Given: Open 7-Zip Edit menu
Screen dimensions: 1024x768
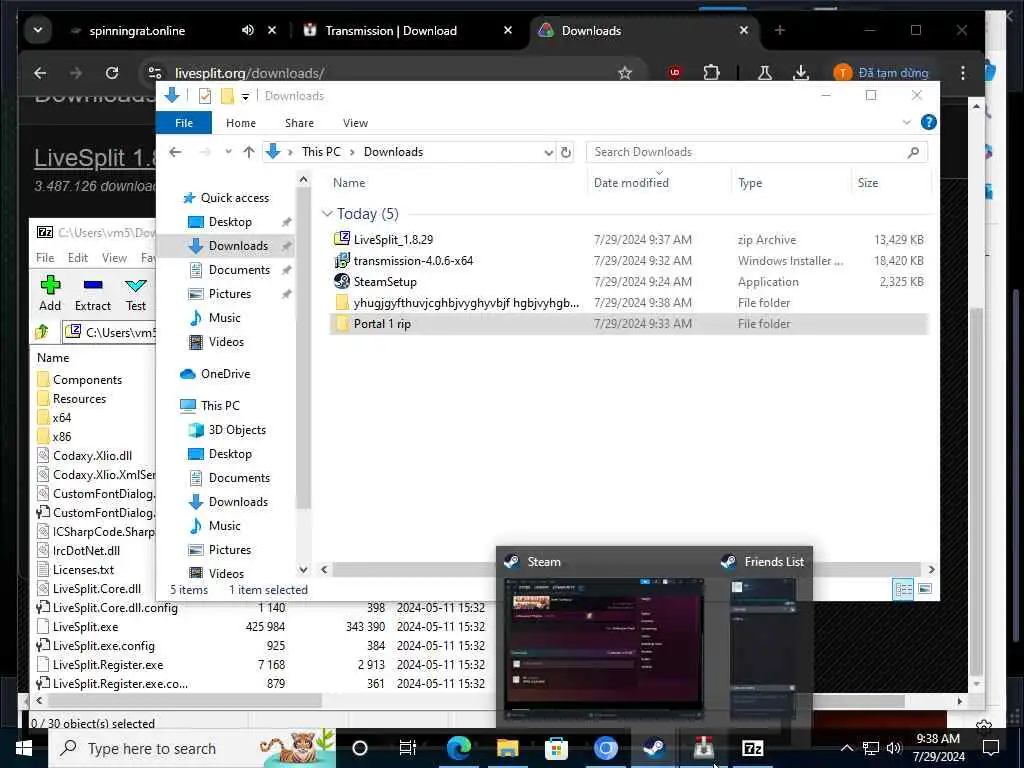Looking at the screenshot, I should pyautogui.click(x=78, y=258).
